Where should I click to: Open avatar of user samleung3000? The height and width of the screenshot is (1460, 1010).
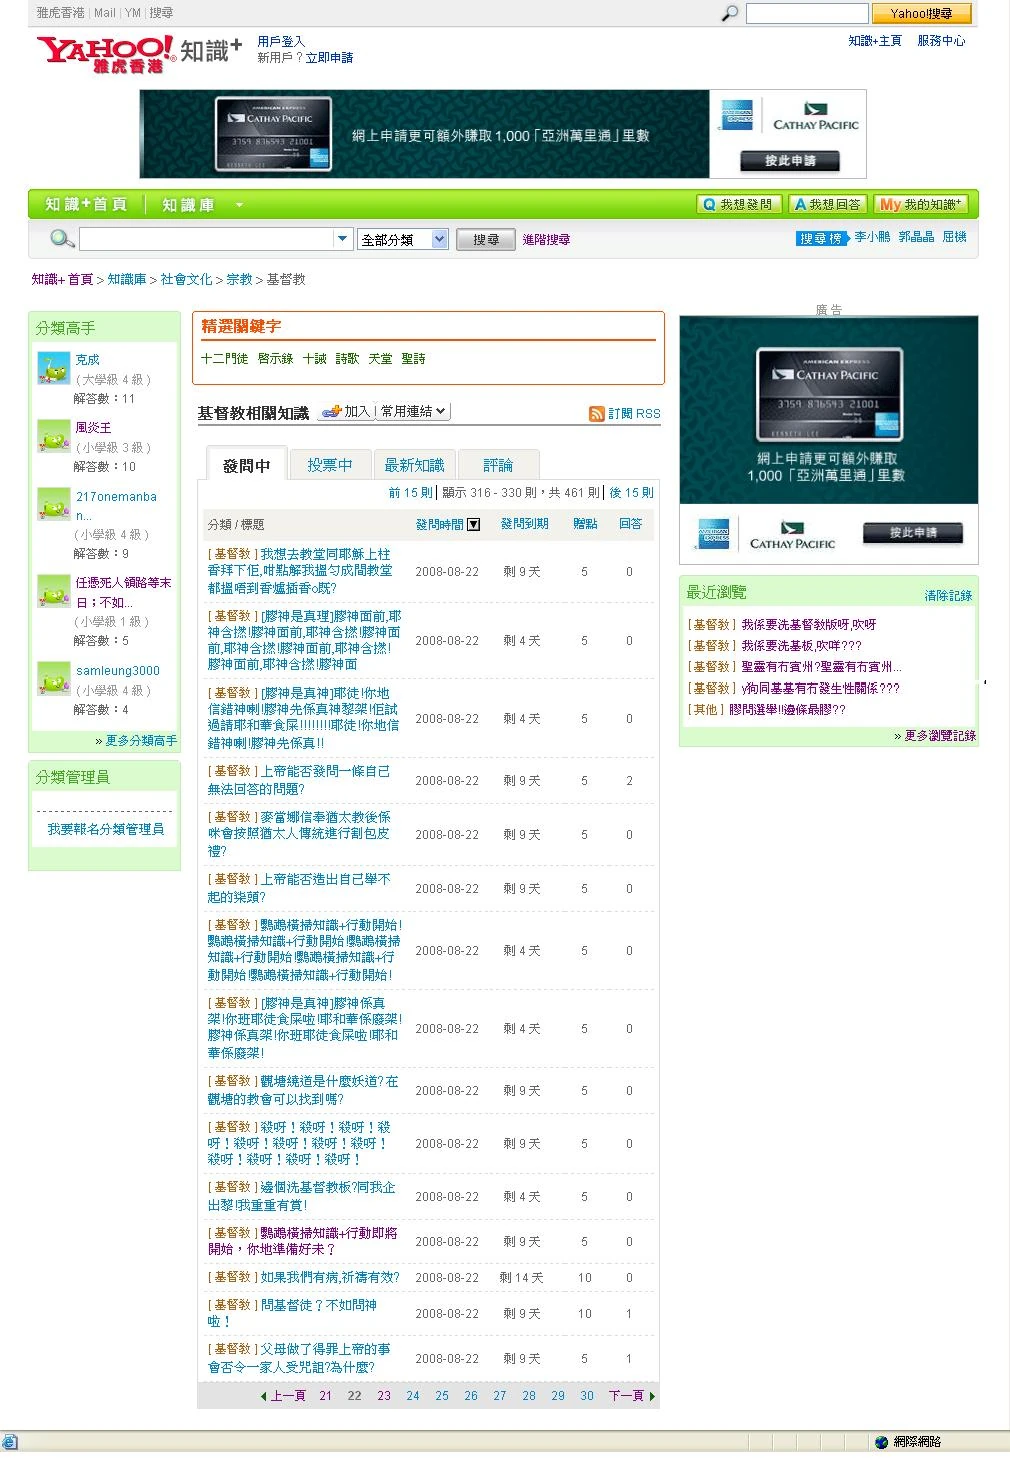coord(53,679)
